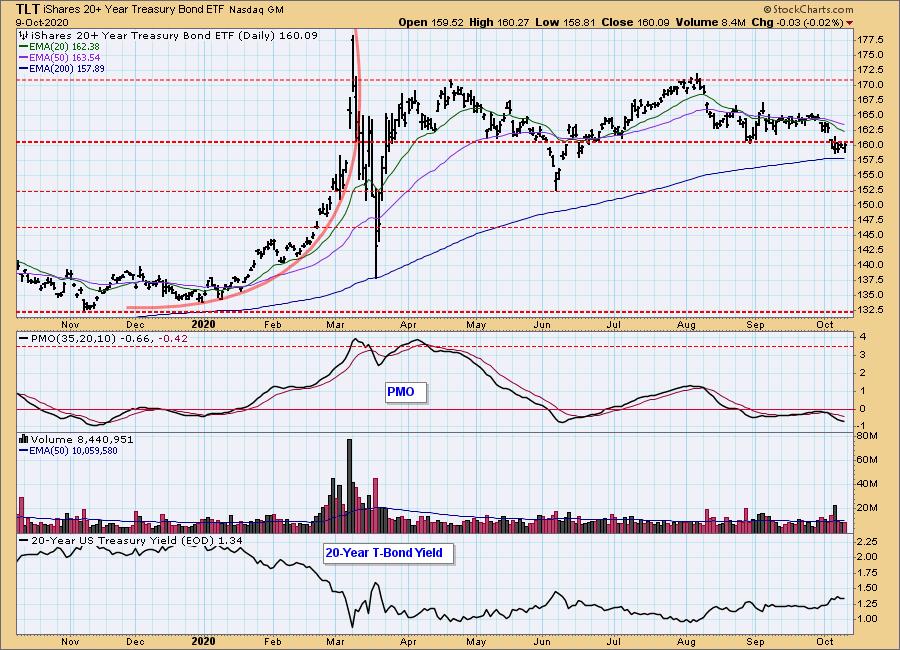Image resolution: width=900 pixels, height=650 pixels.
Task: Select the 9-Oct-2020 date label
Action: pos(42,23)
